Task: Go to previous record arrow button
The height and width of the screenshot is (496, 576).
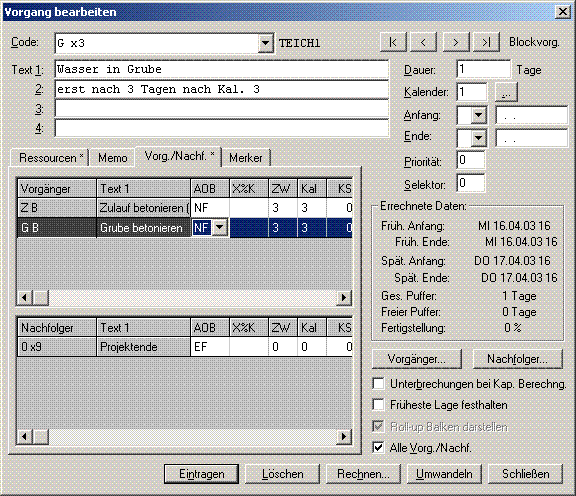Action: [423, 42]
